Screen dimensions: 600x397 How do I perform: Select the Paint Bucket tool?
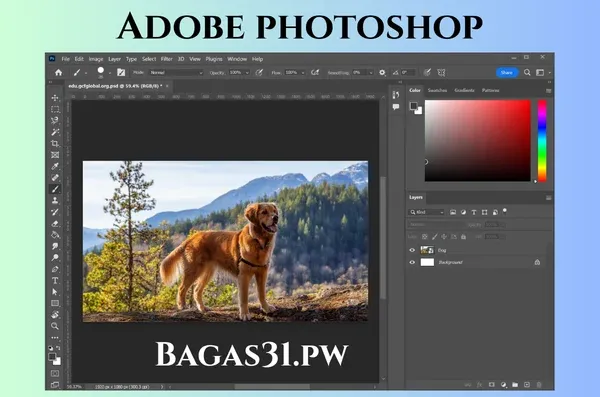point(55,235)
